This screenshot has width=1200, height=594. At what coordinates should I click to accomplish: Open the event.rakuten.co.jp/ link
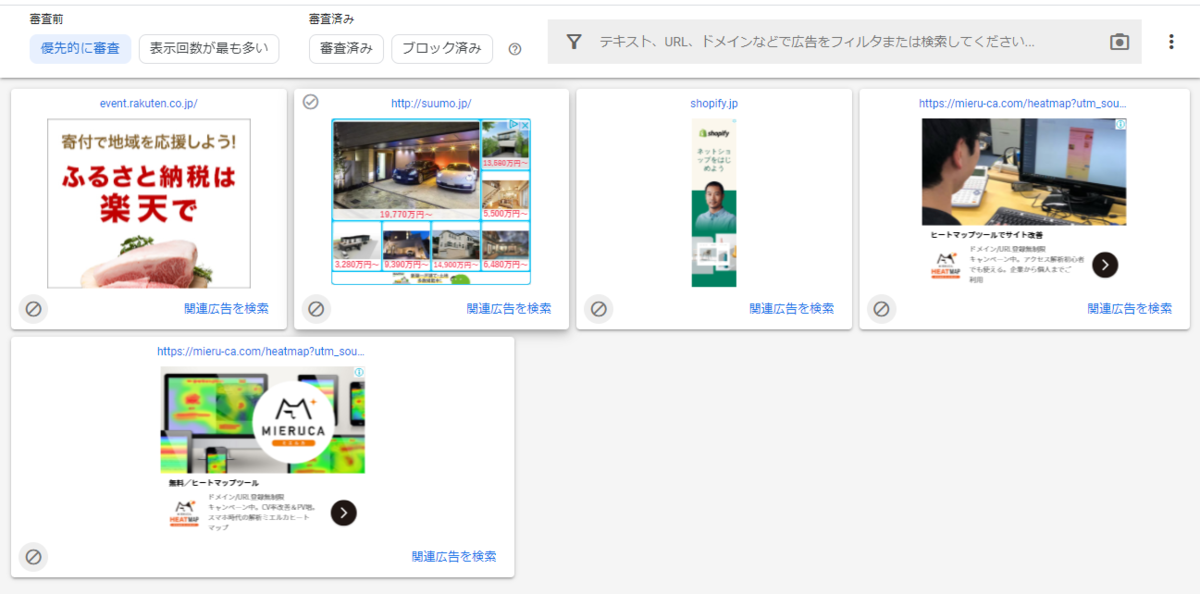tap(149, 103)
